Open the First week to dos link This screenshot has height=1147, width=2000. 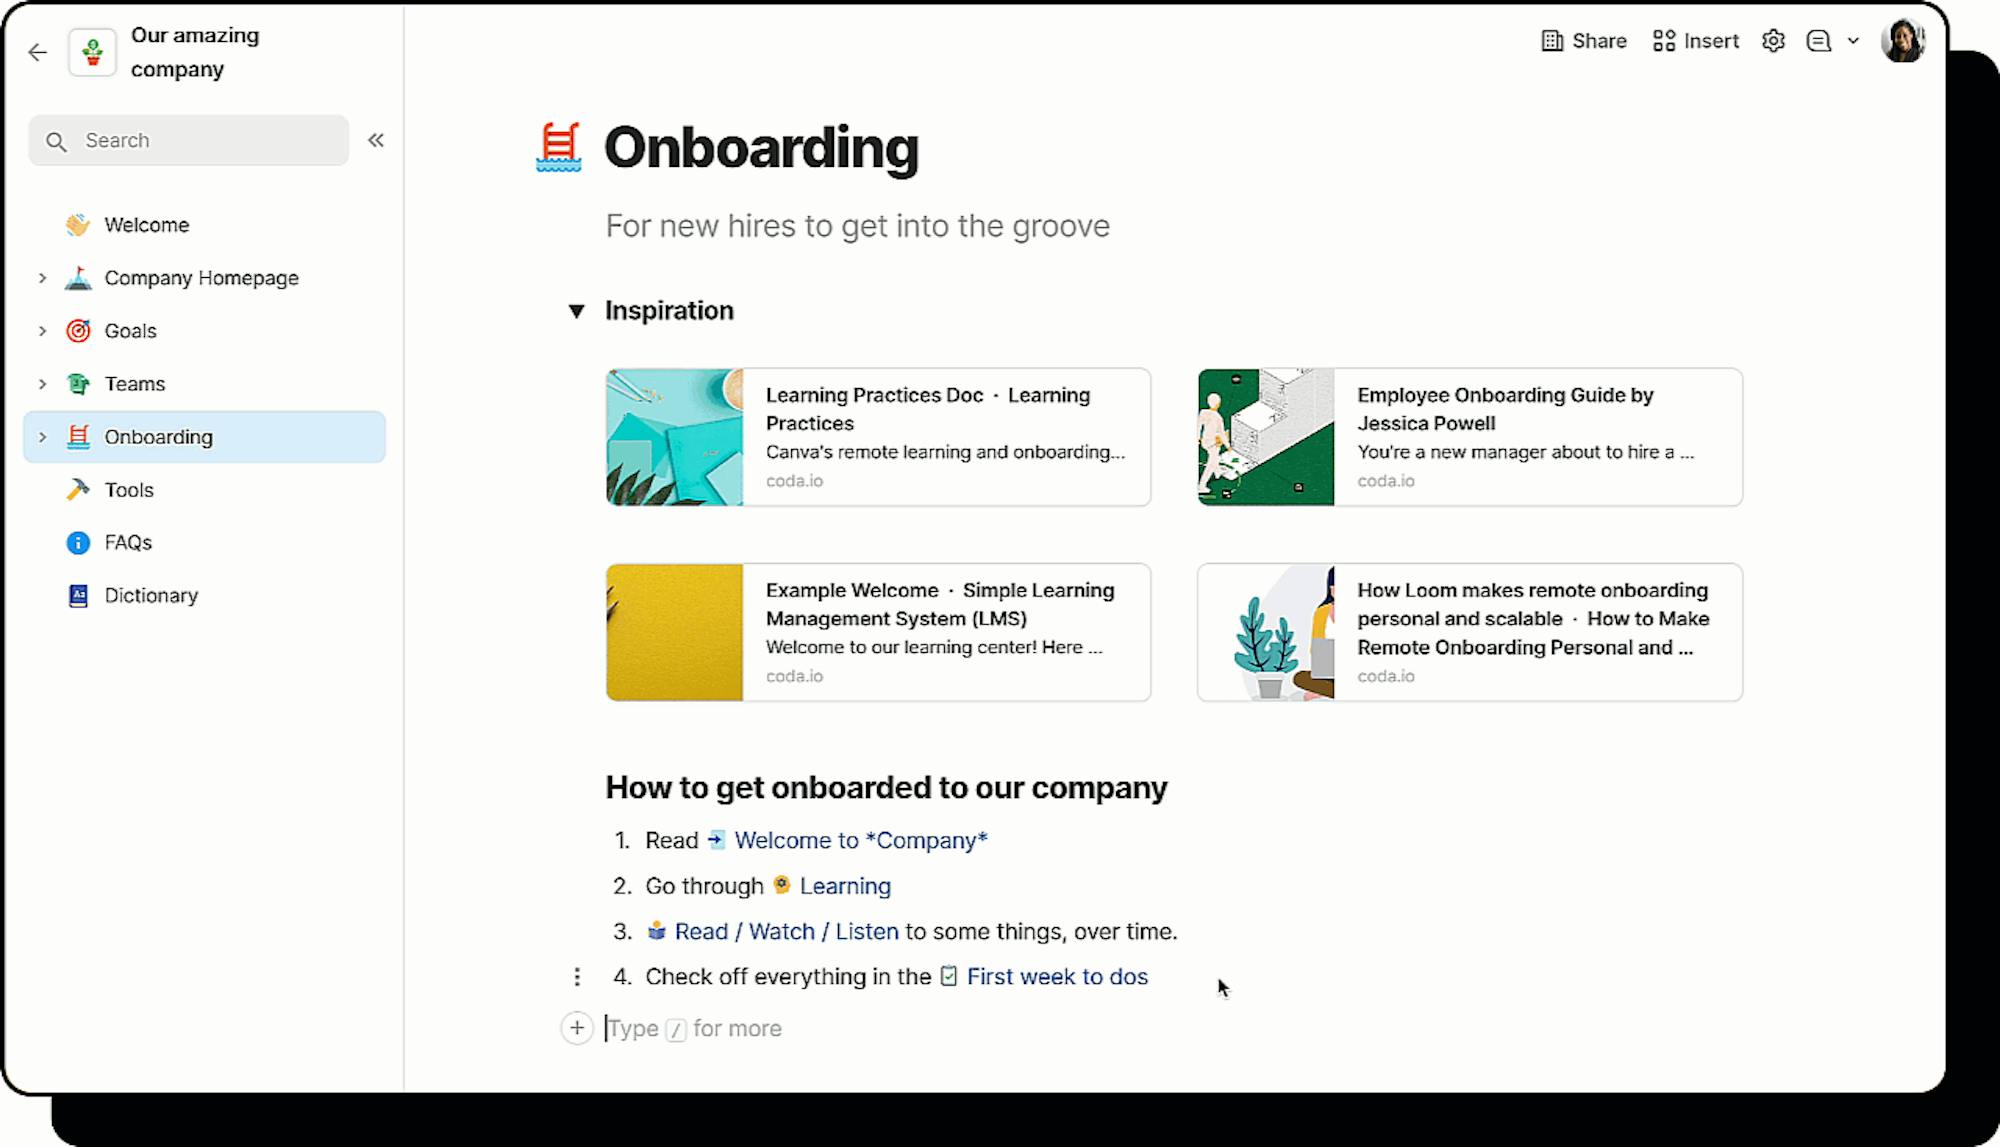click(1056, 977)
